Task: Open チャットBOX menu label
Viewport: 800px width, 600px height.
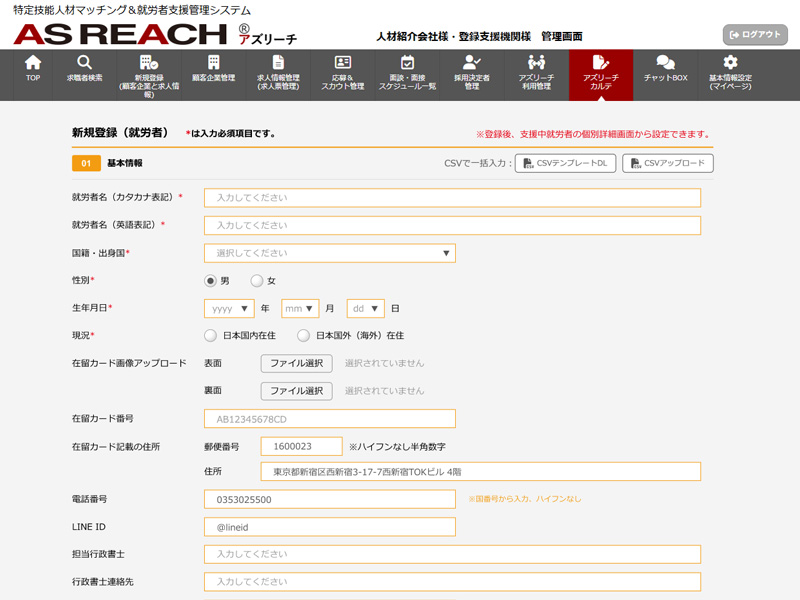Action: click(665, 78)
